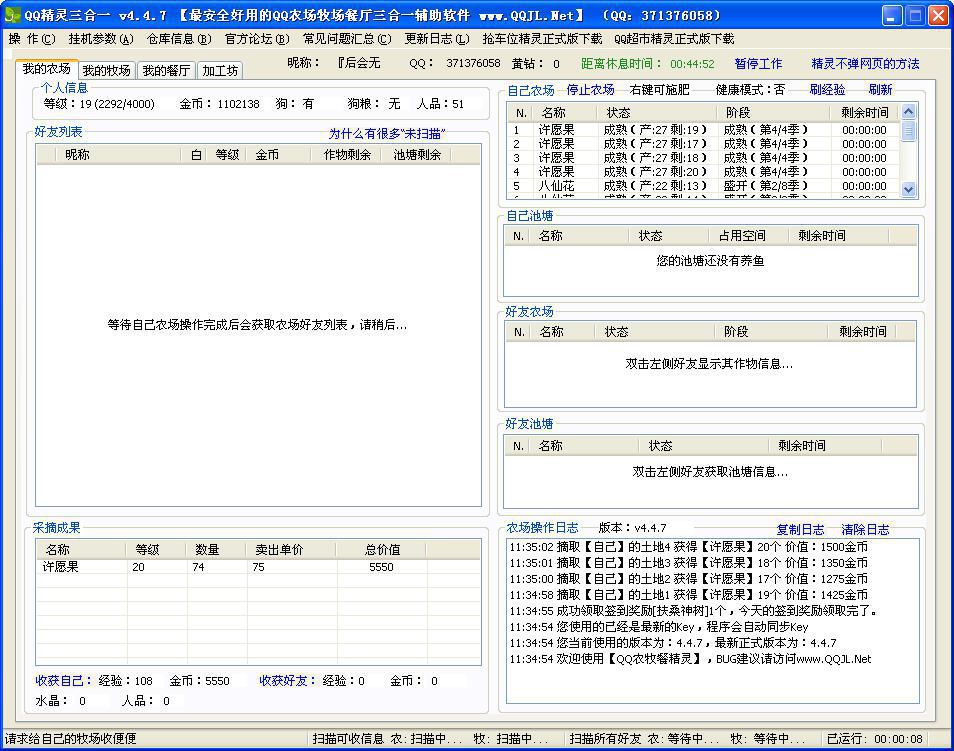This screenshot has width=954, height=751.
Task: Click 已运行 00:00:08 in status bar
Action: click(874, 739)
